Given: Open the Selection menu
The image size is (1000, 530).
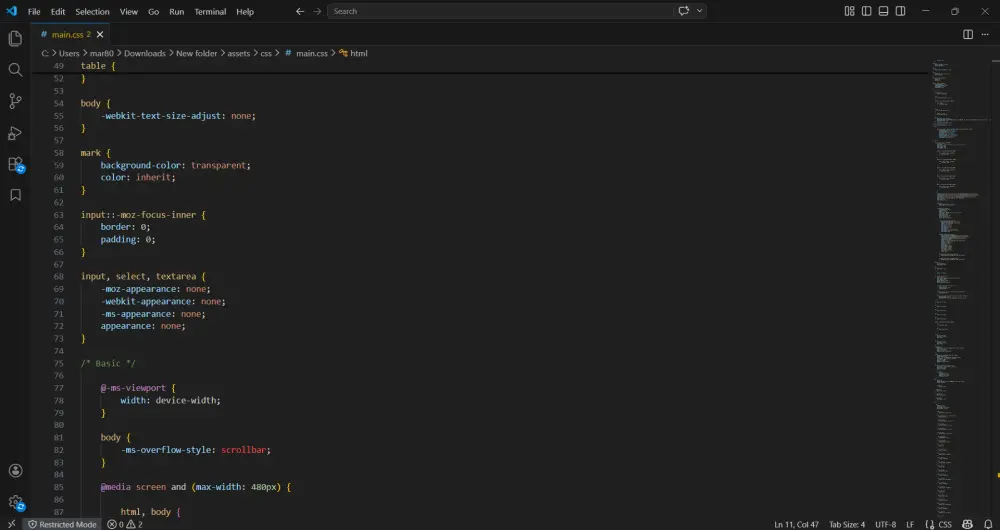Looking at the screenshot, I should tap(92, 11).
